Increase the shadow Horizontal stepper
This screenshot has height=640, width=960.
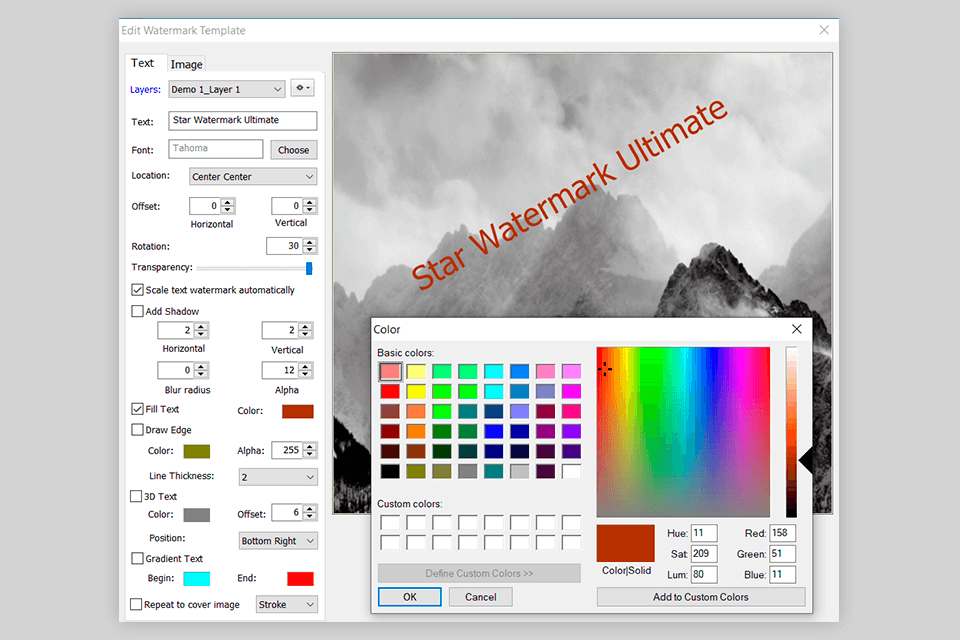pyautogui.click(x=201, y=326)
